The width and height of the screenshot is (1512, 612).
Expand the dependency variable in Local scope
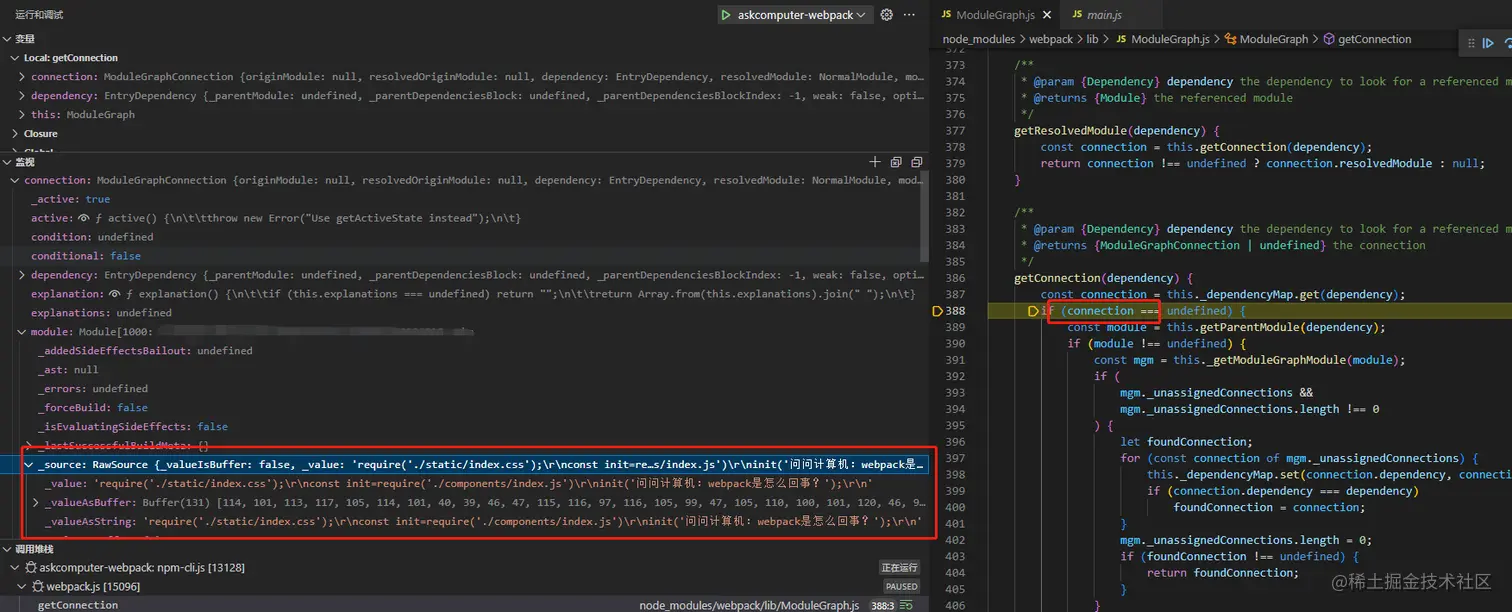23,96
